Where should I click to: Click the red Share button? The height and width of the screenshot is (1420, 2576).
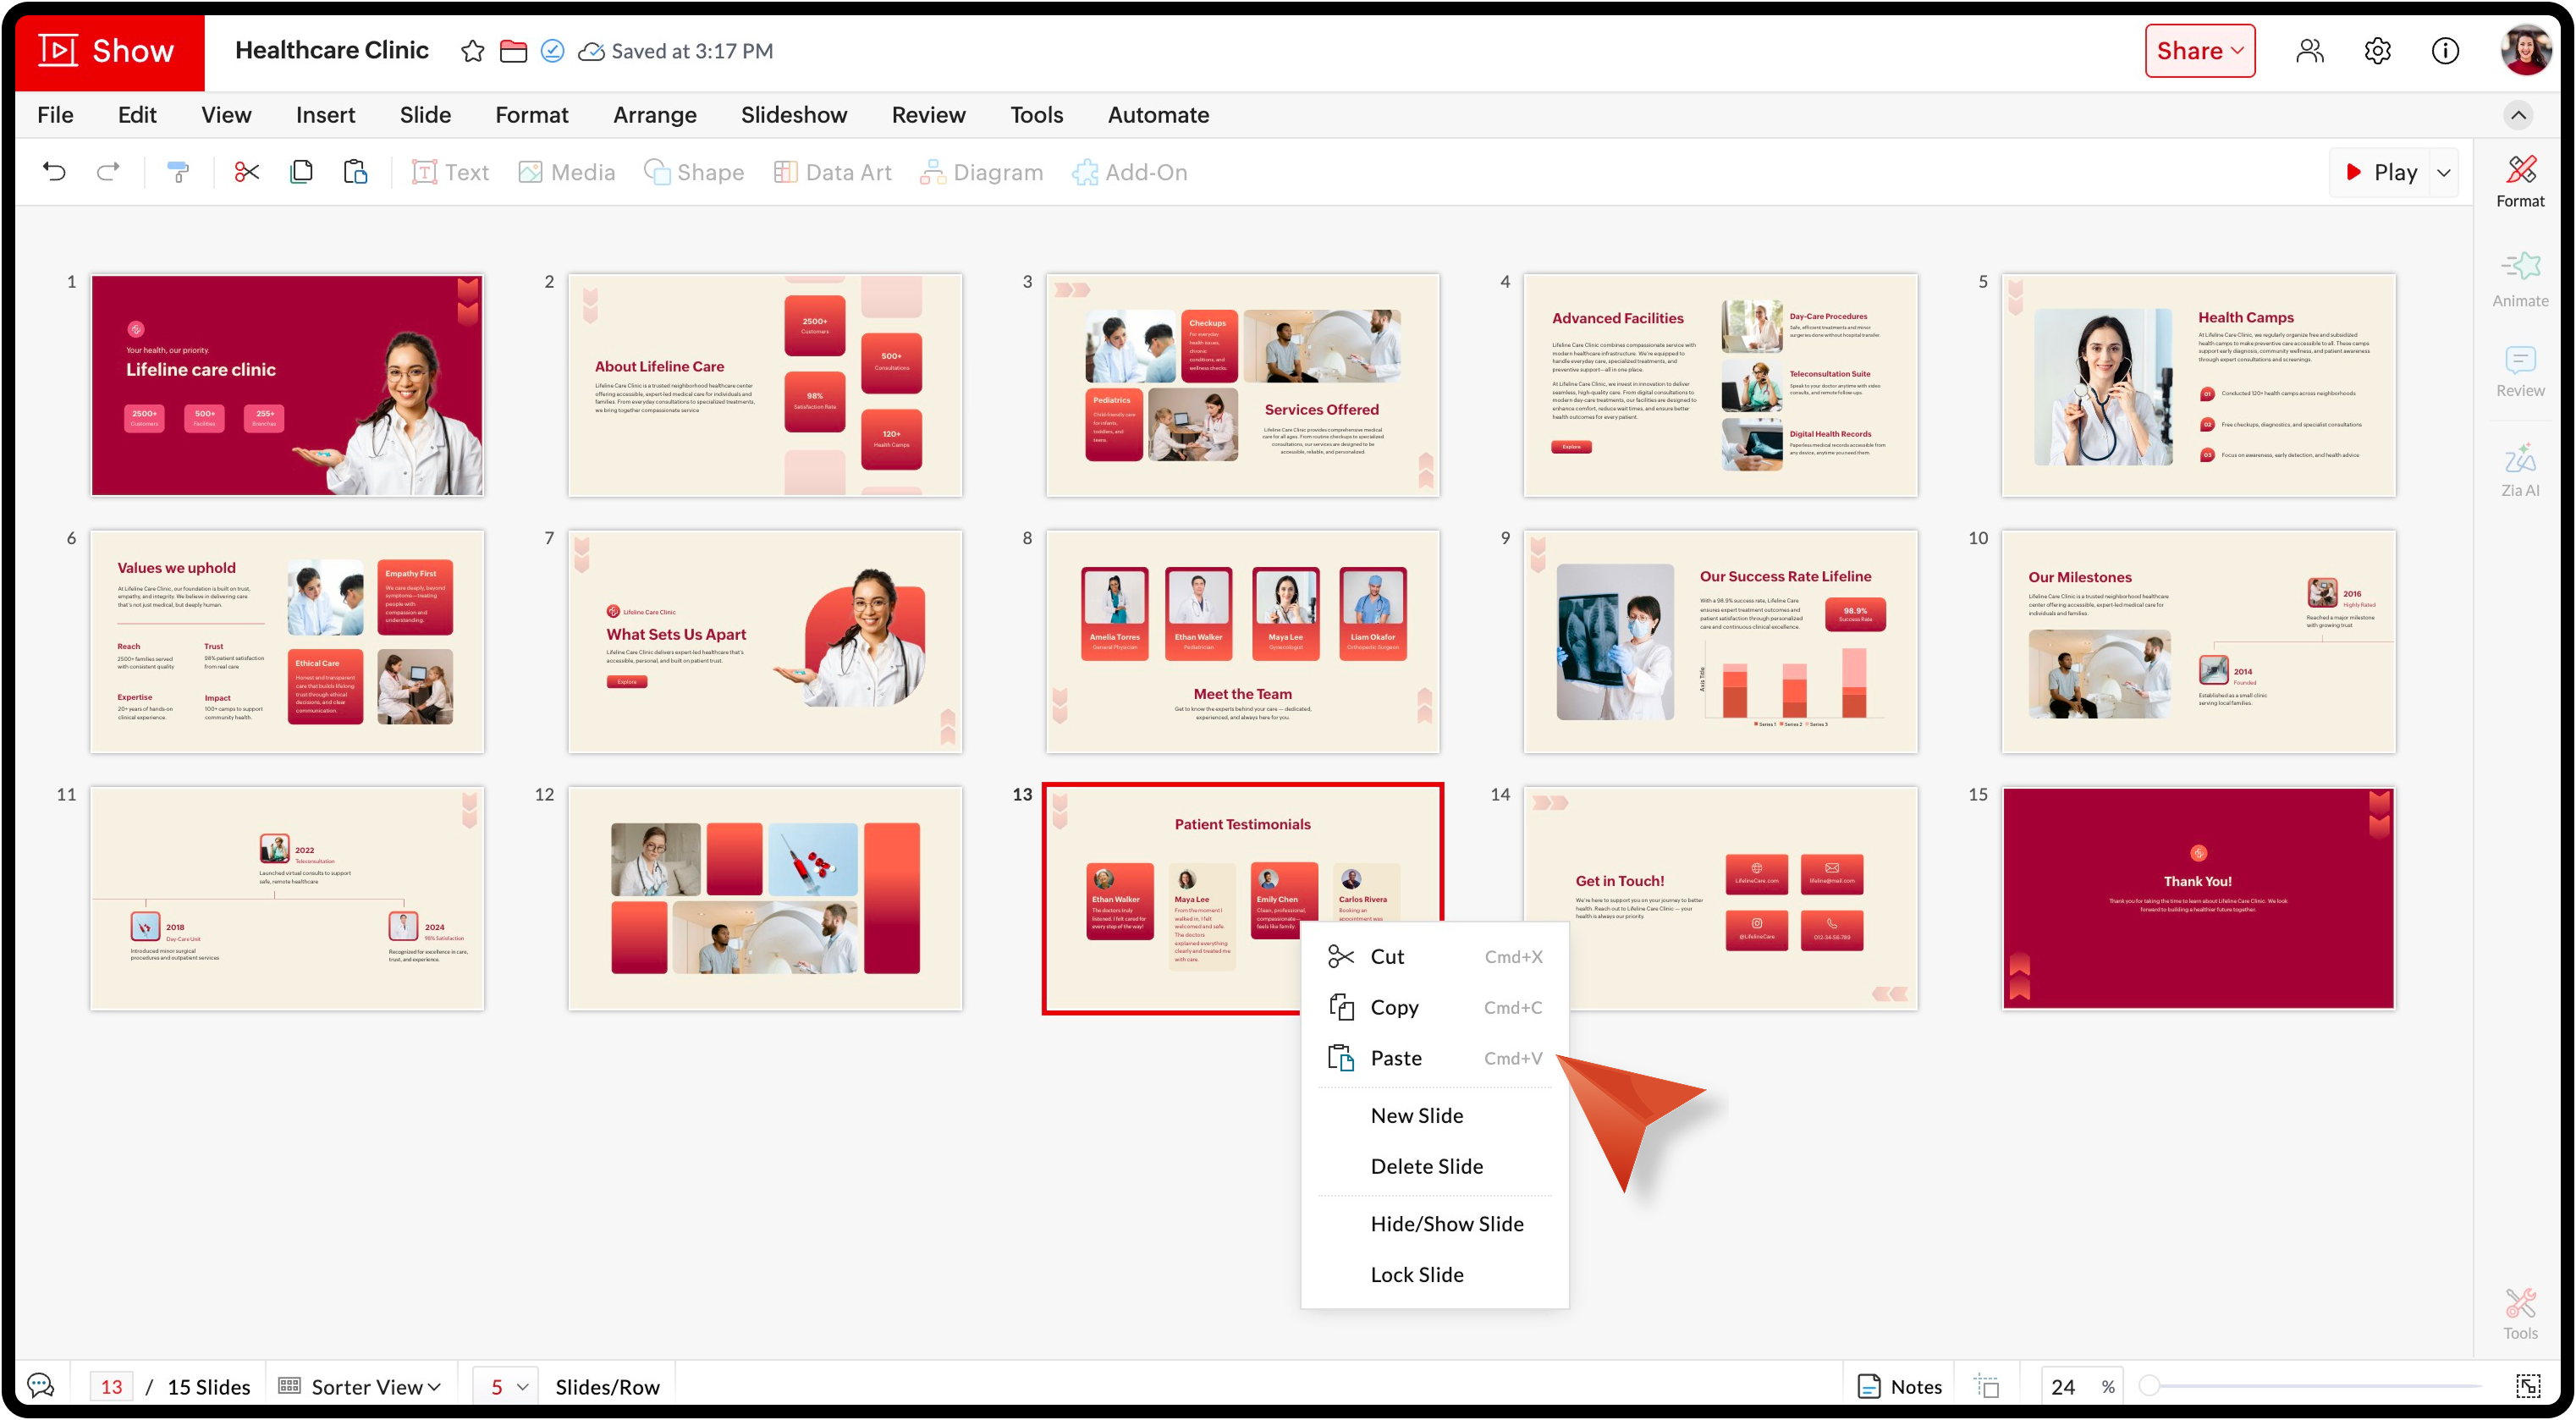2199,51
